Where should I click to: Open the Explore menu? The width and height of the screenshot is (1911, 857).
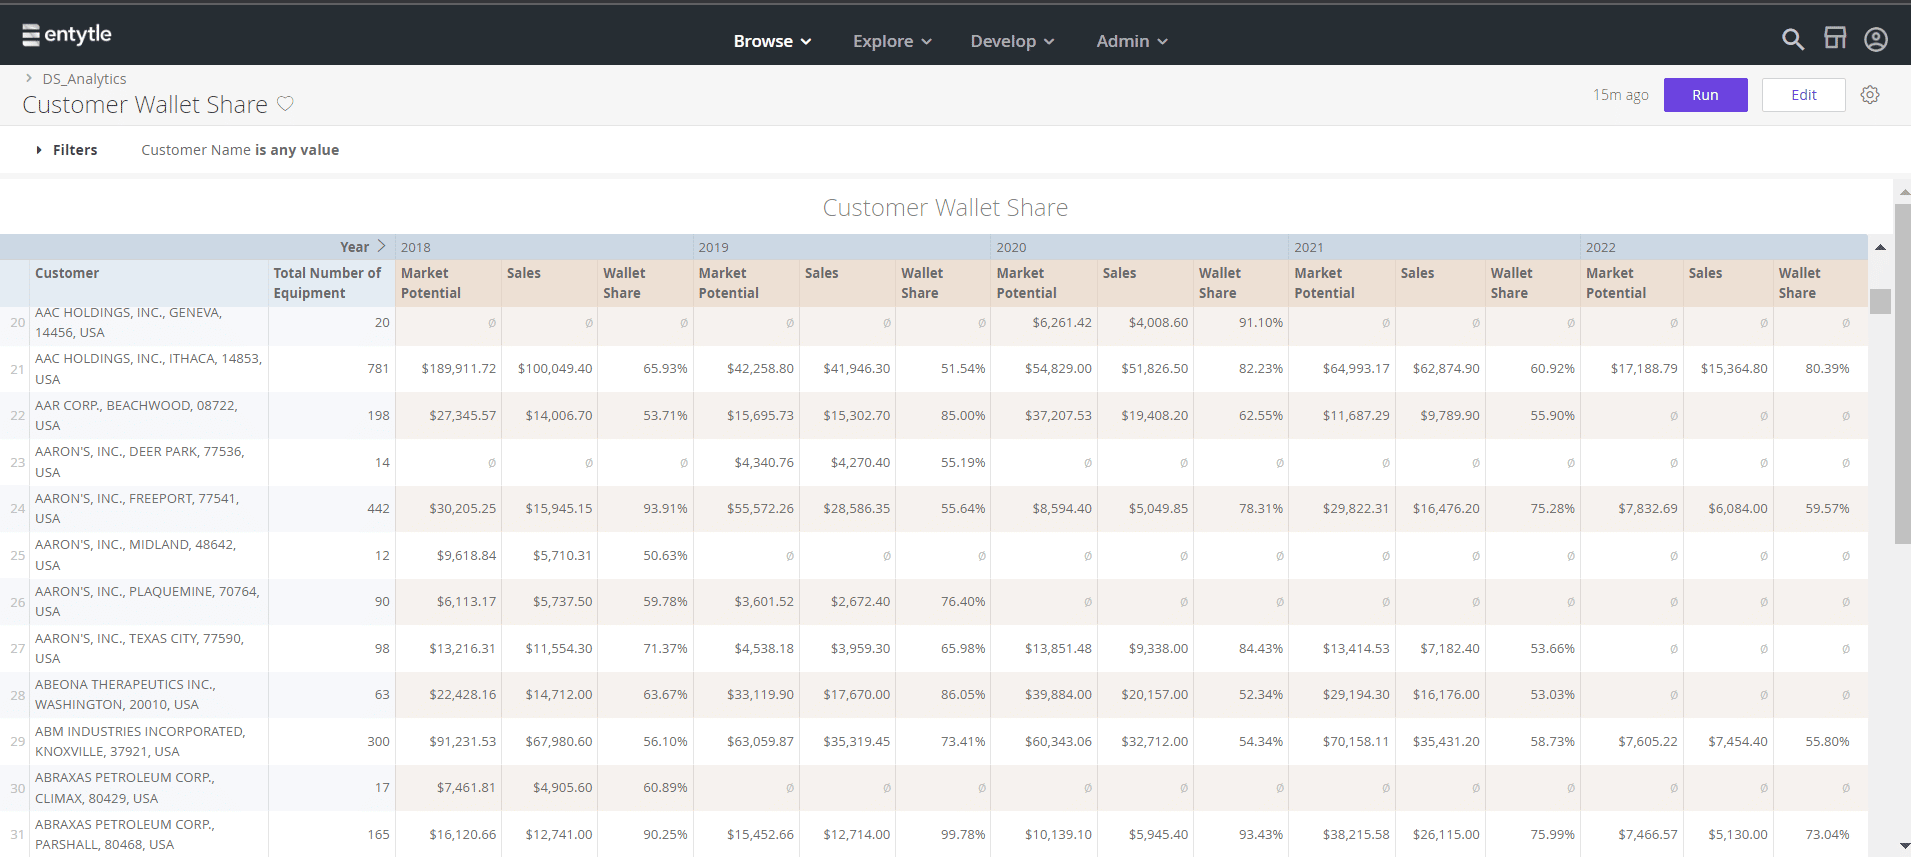(892, 41)
